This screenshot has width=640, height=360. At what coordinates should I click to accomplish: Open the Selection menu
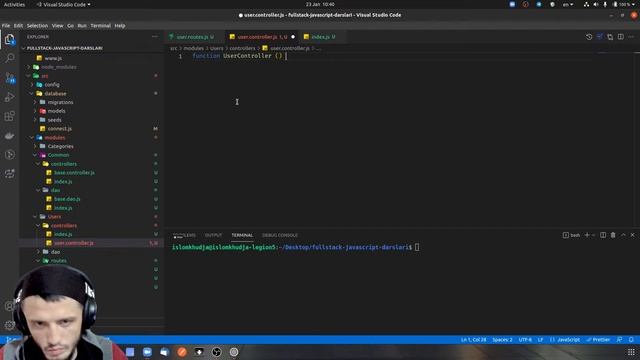(x=37, y=26)
